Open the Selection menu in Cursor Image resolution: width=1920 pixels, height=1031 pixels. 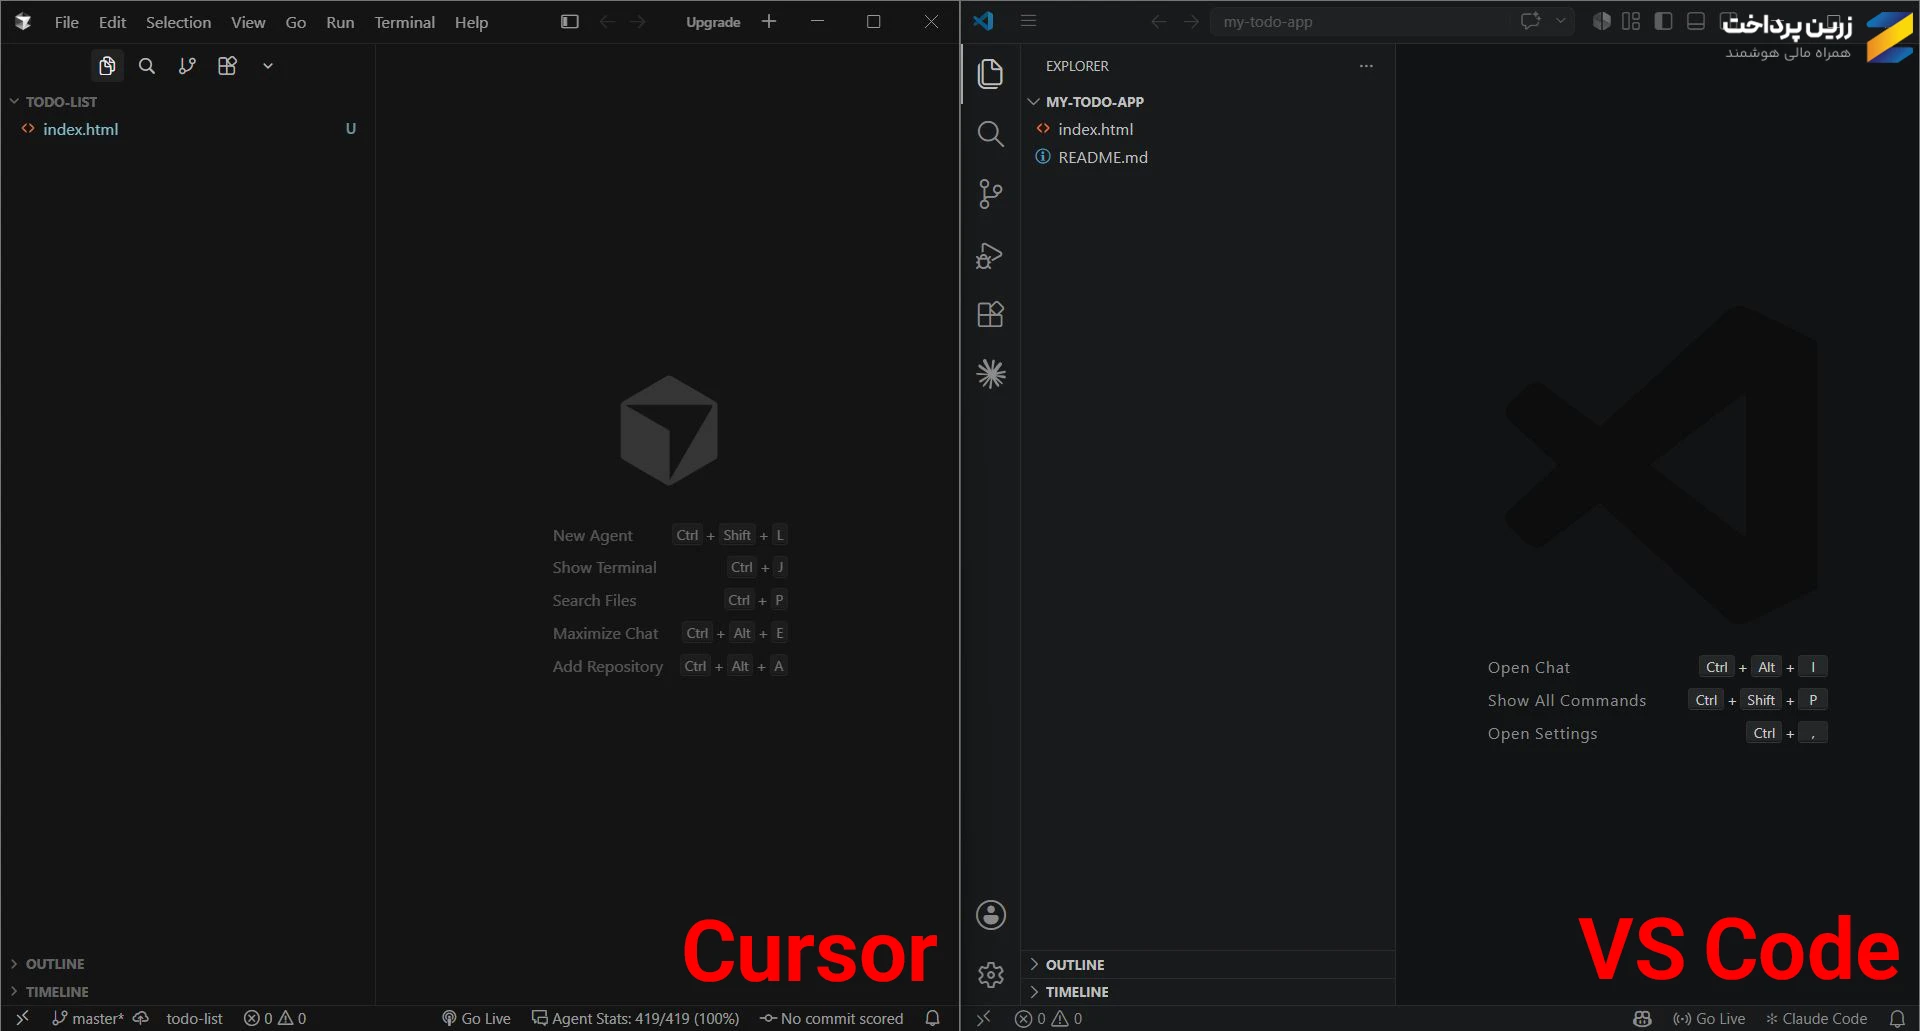click(178, 22)
